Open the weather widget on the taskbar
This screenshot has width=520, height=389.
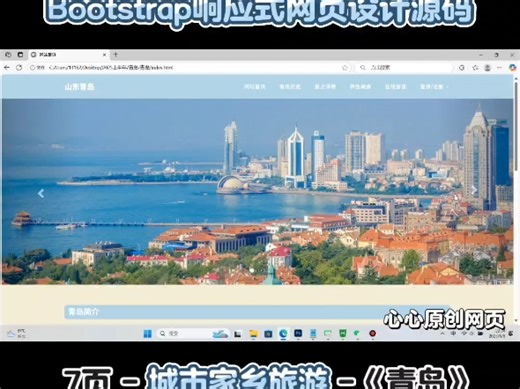tap(16, 333)
